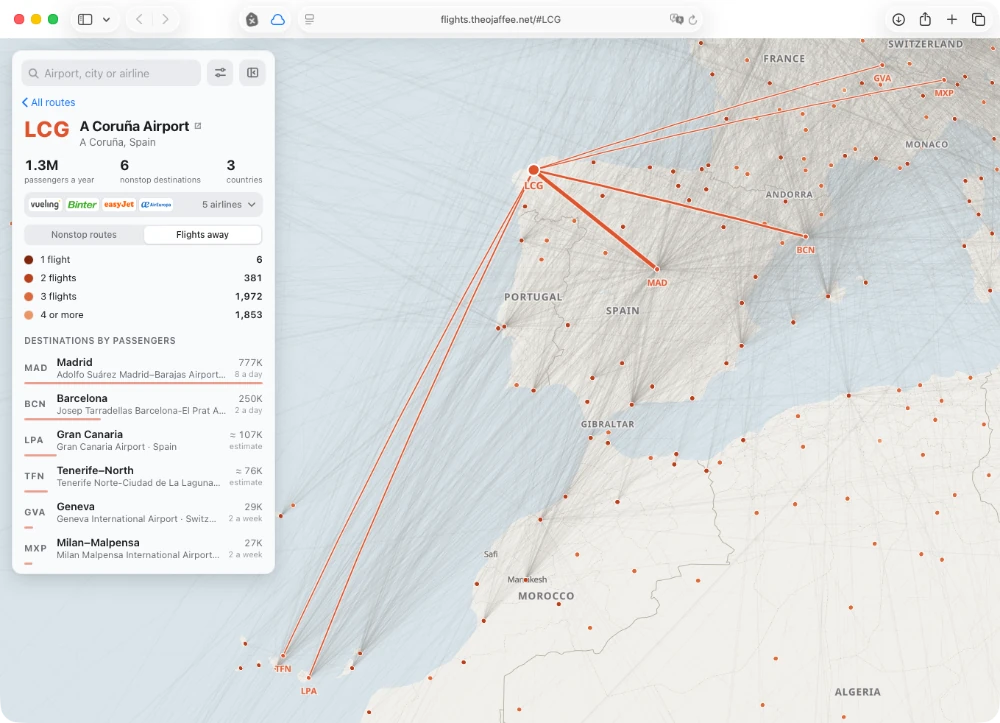Image resolution: width=1000 pixels, height=723 pixels.
Task: Open the Madrid destination row
Action: tap(143, 368)
